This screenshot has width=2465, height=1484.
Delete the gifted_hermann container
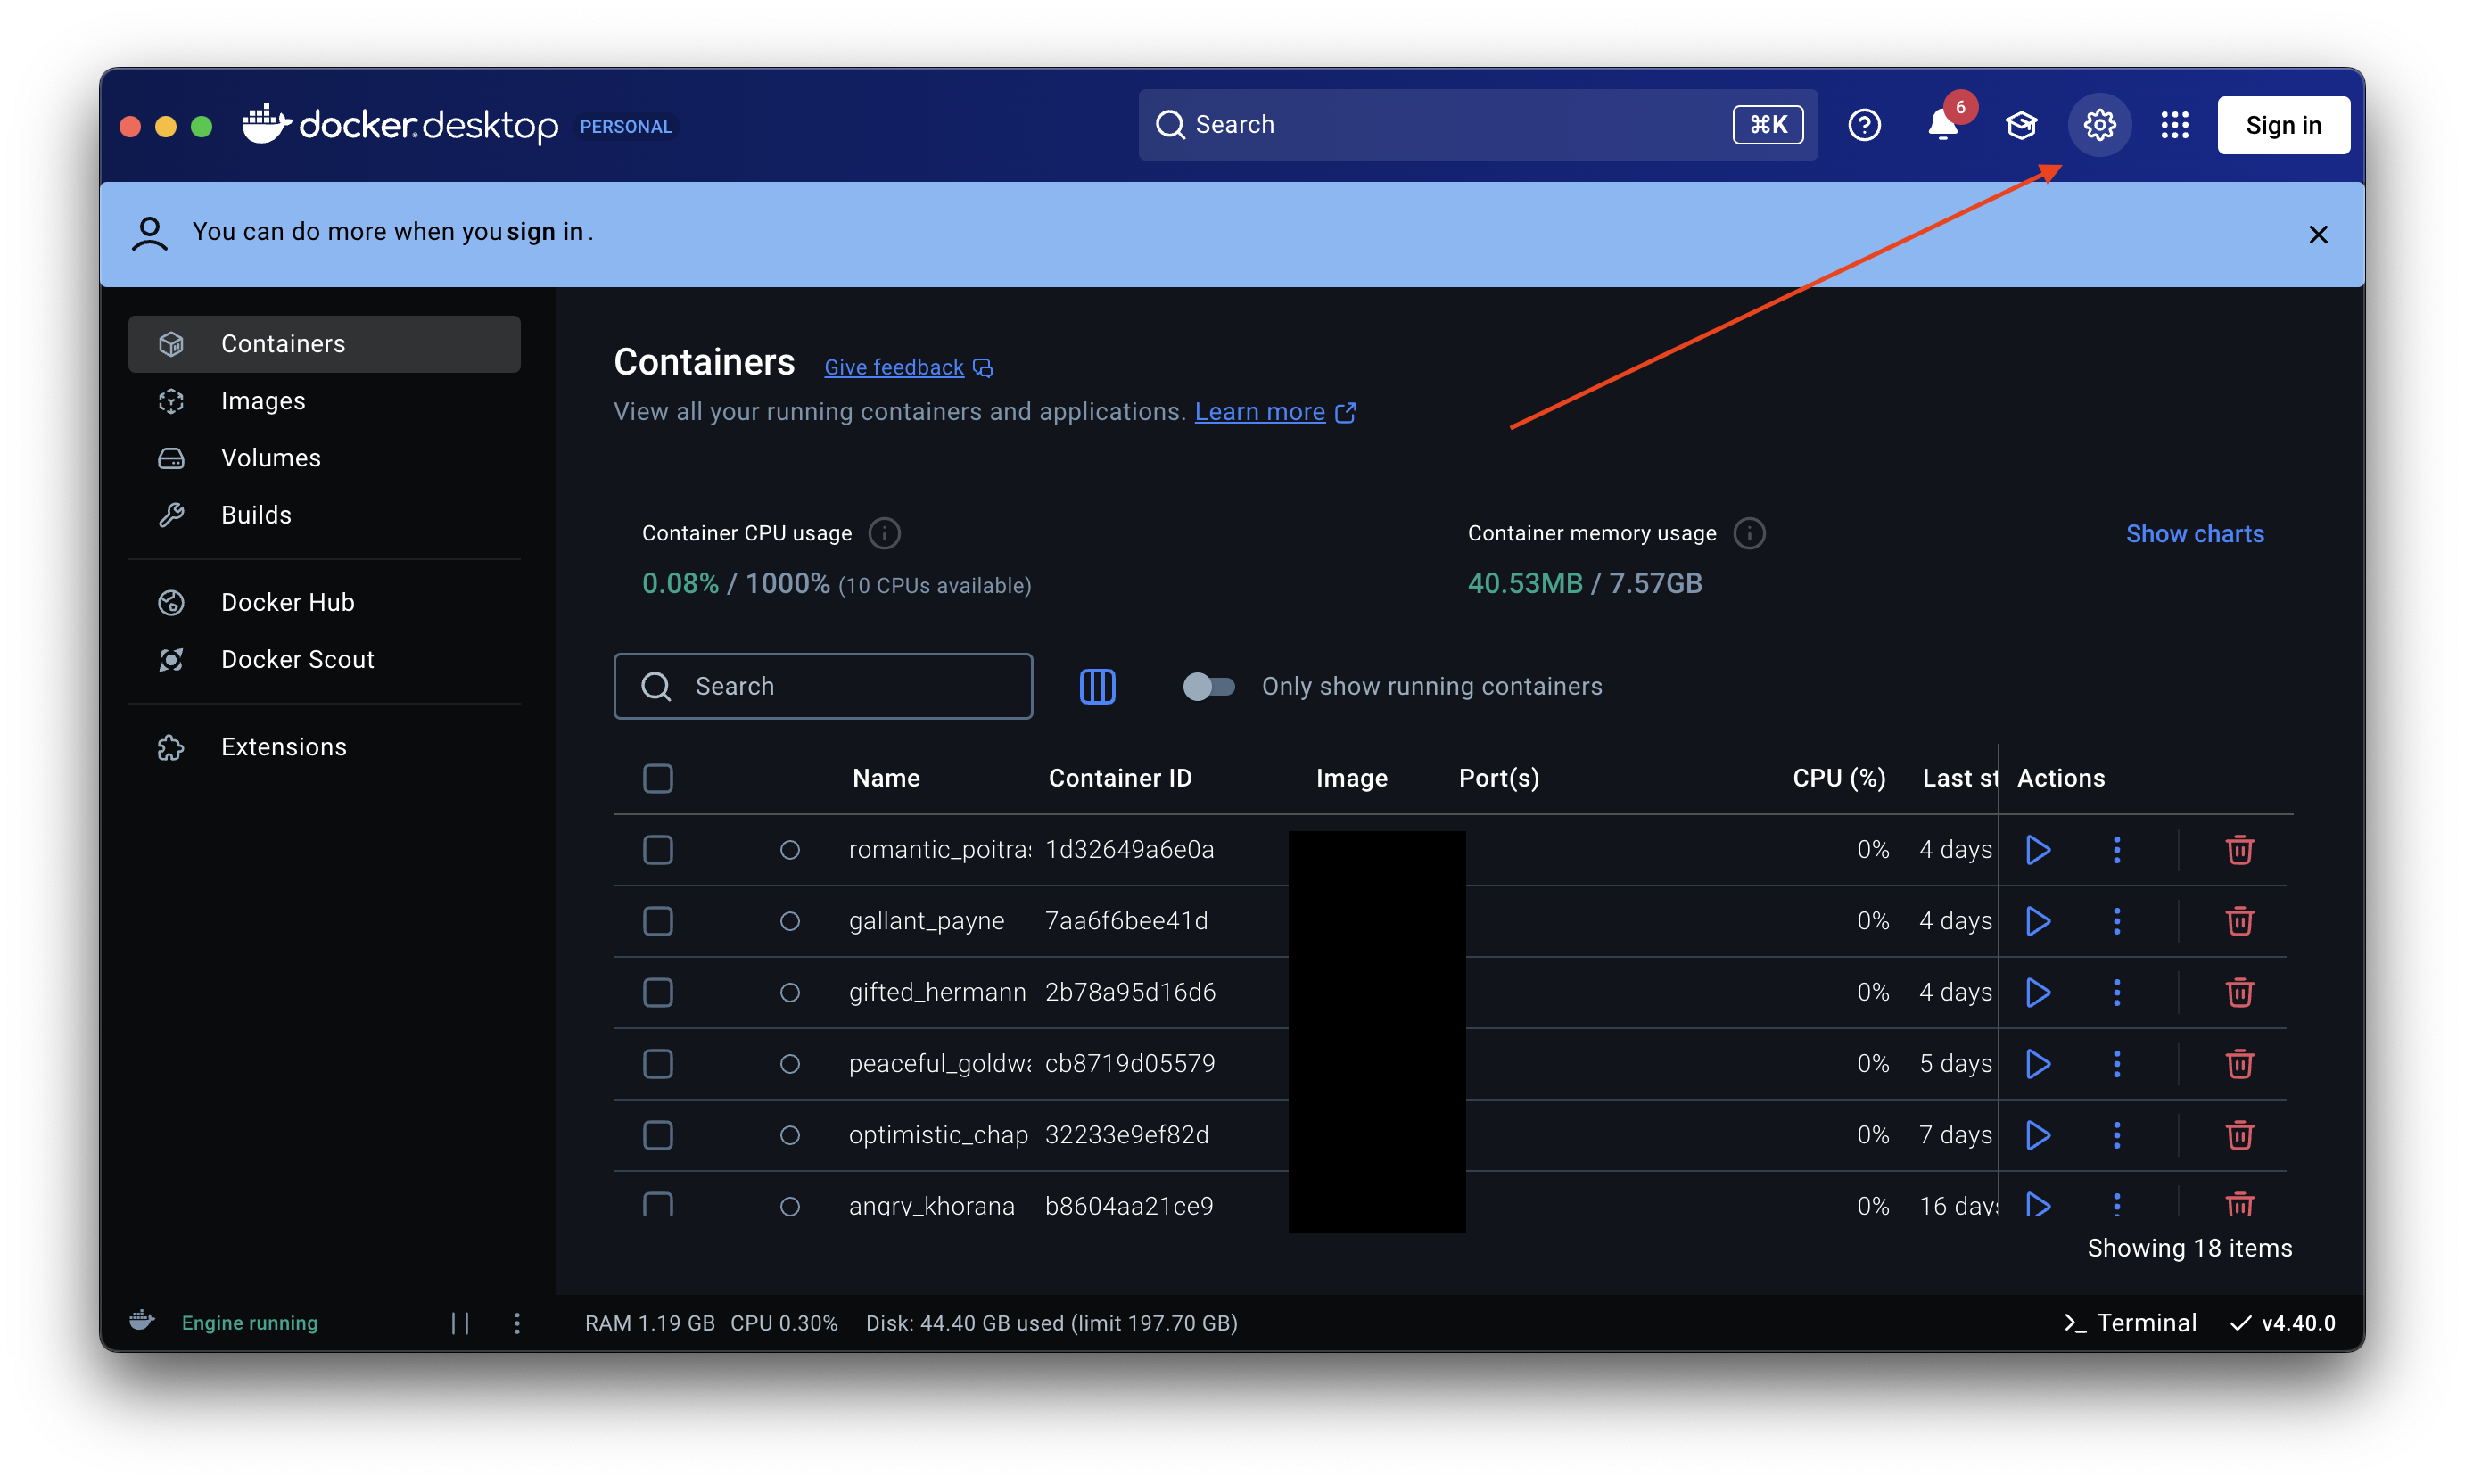point(2239,992)
